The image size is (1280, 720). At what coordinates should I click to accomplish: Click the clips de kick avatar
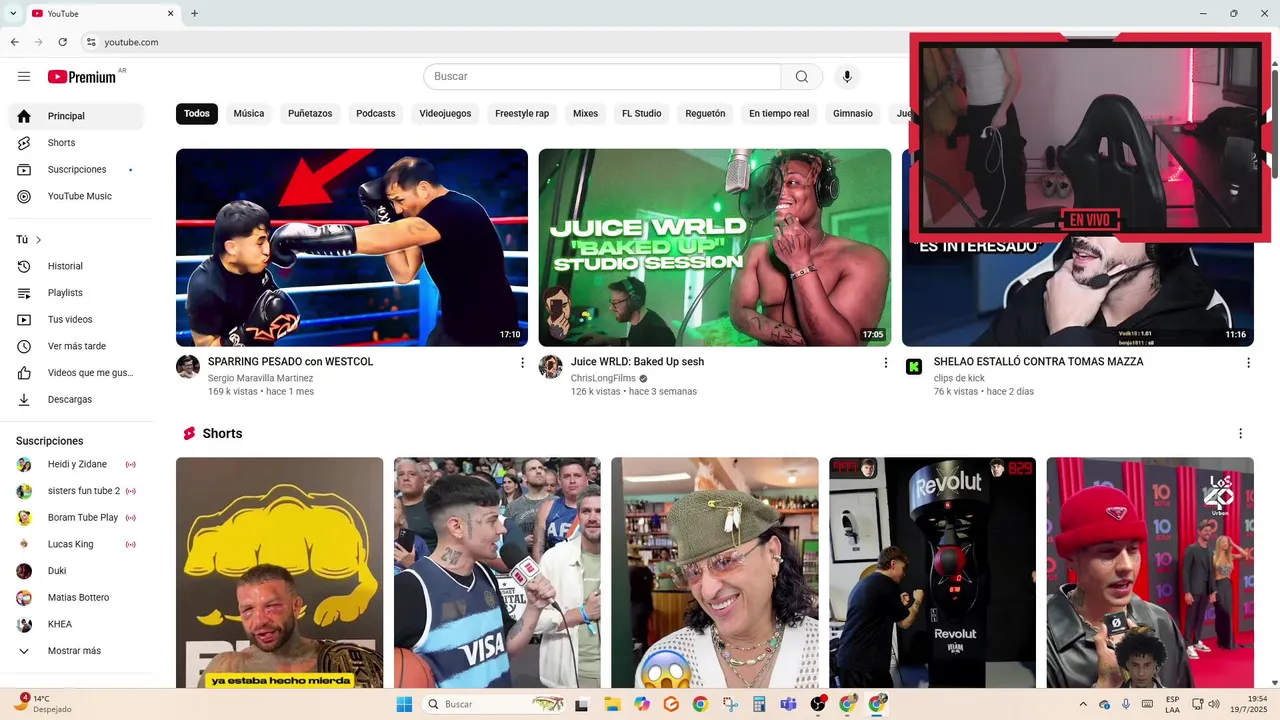pos(914,367)
